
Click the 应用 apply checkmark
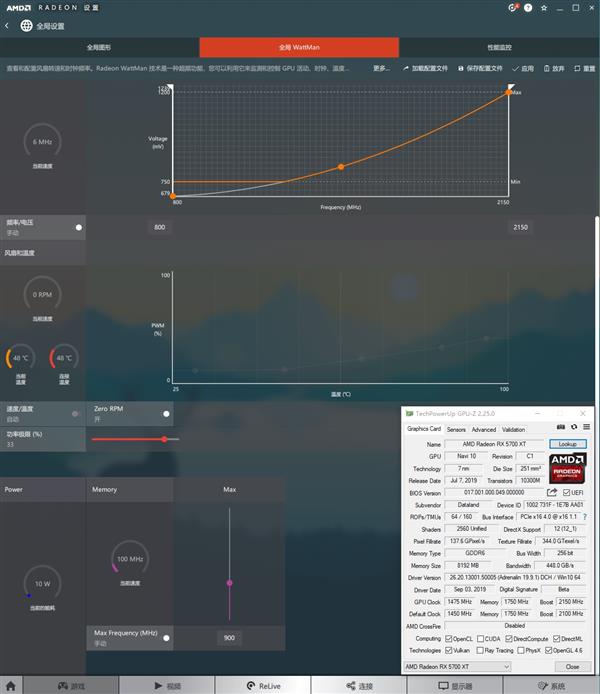(515, 69)
